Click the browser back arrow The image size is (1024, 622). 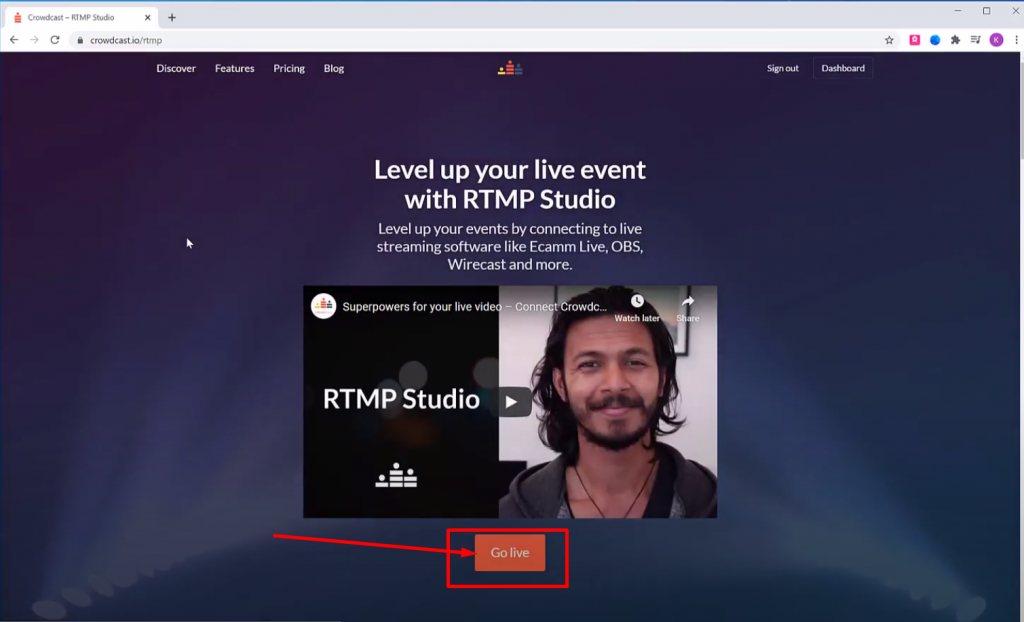click(14, 40)
